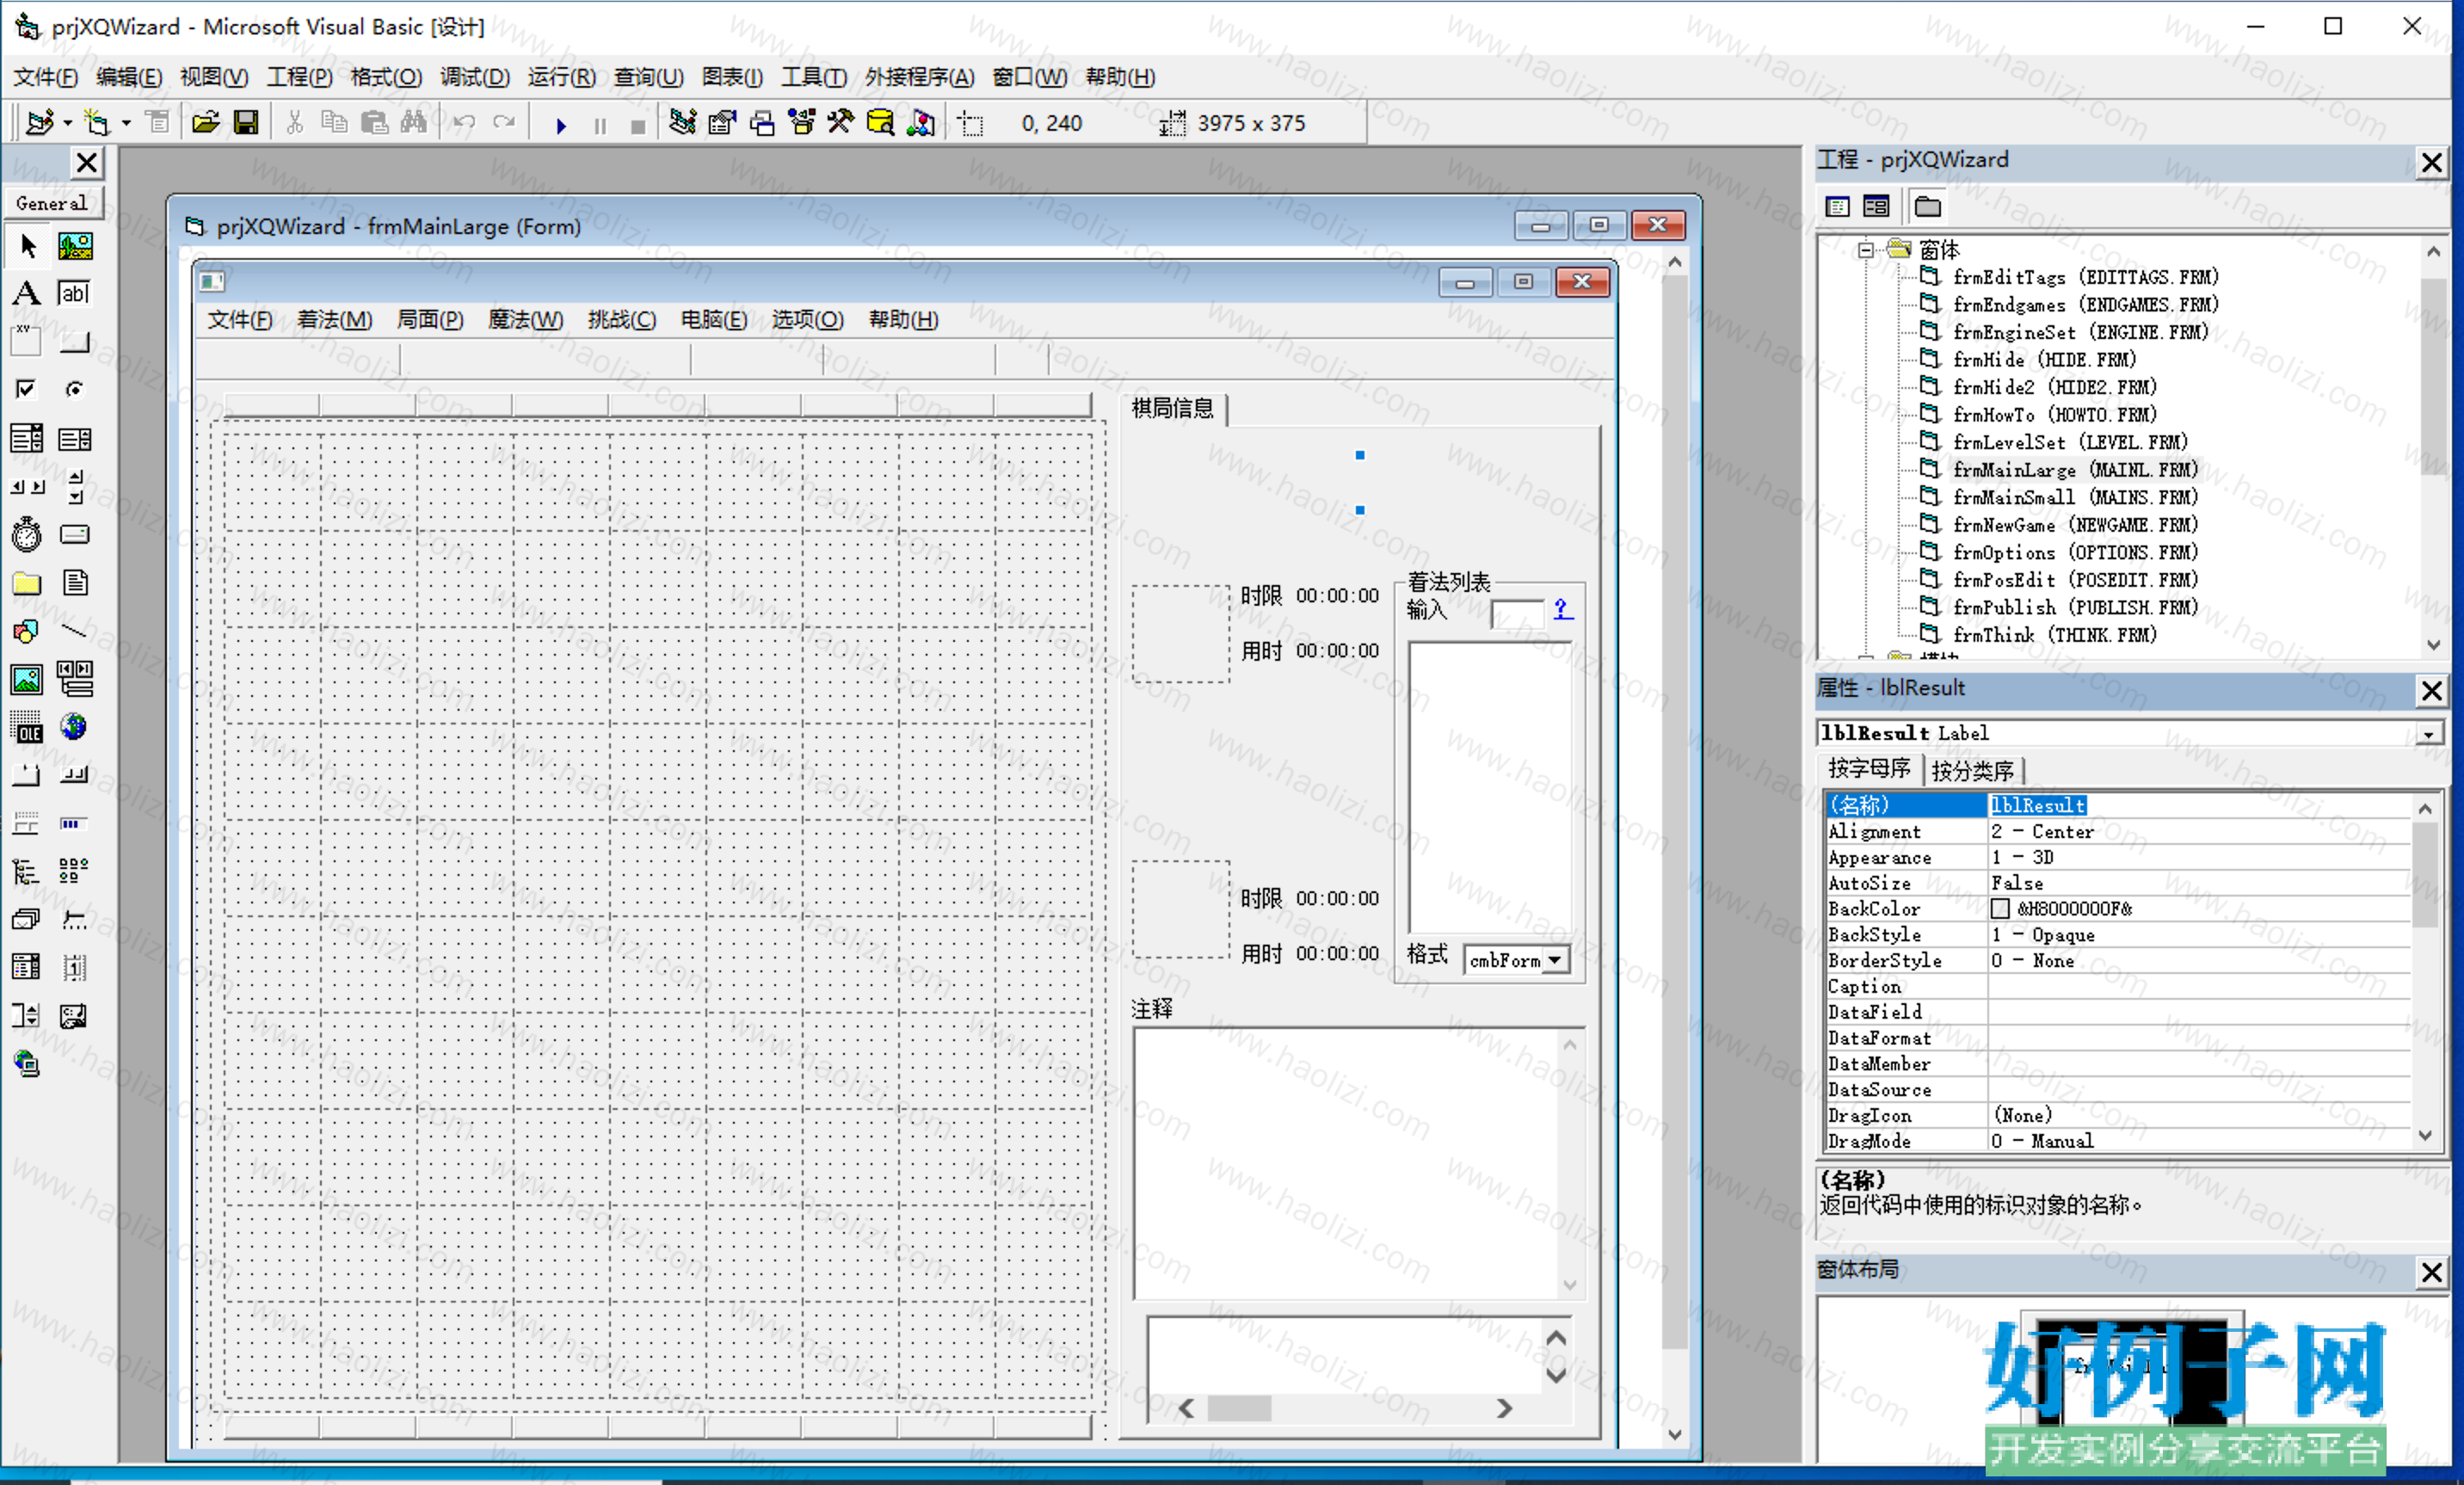Select the DriveListBox control tool
2464x1485 pixels.
[x=75, y=534]
